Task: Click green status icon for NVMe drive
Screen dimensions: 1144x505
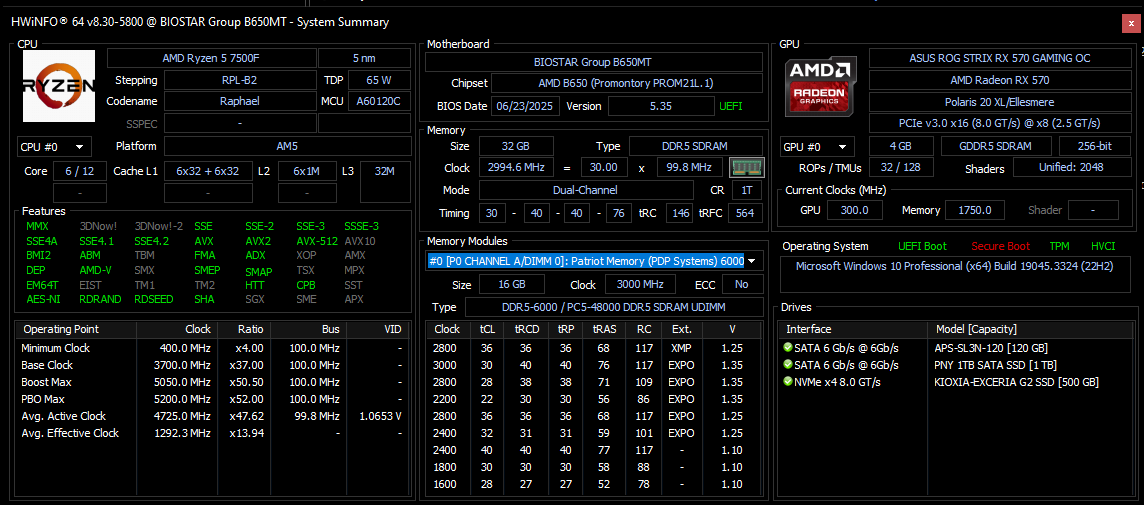Action: point(787,382)
